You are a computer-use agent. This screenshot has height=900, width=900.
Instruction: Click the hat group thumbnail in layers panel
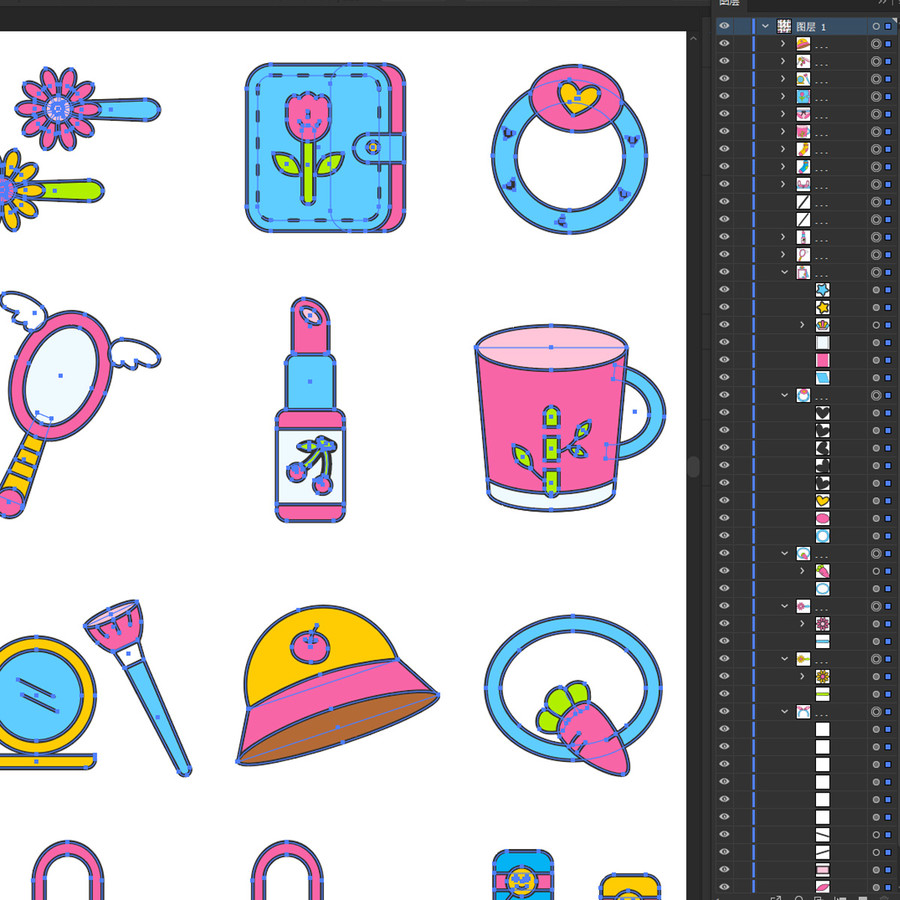point(803,44)
